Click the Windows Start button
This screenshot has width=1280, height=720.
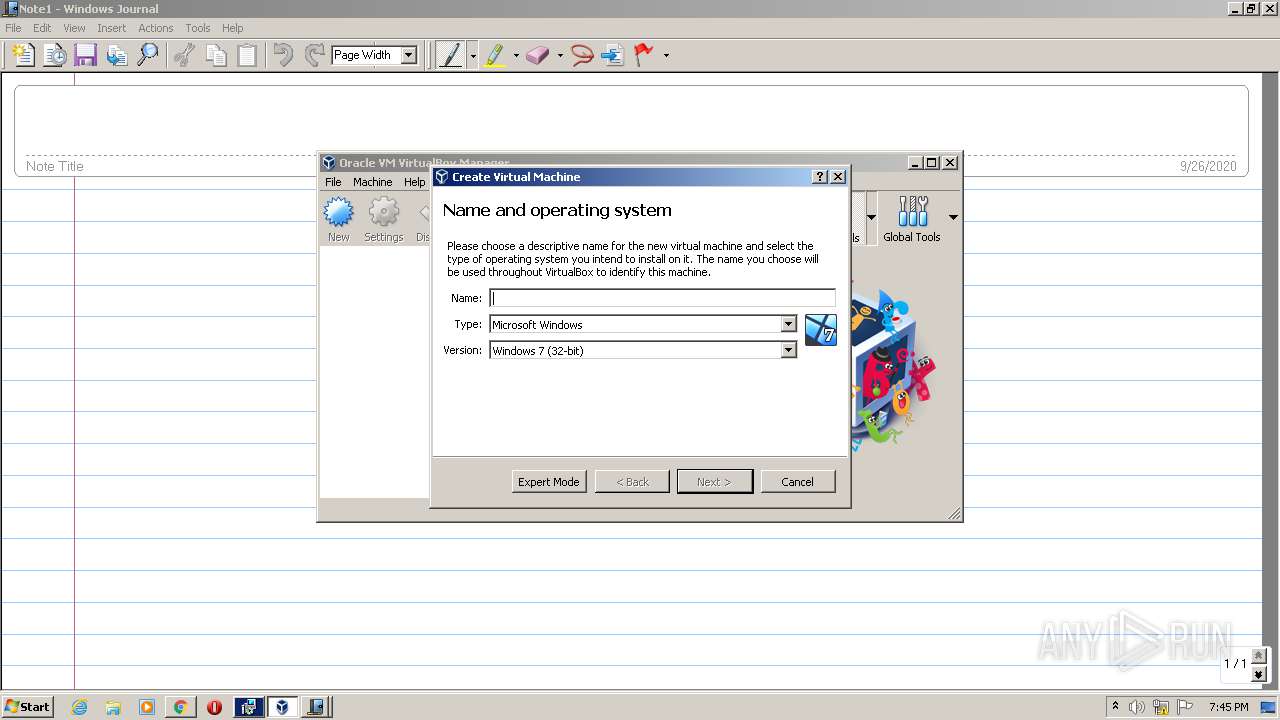pos(28,707)
